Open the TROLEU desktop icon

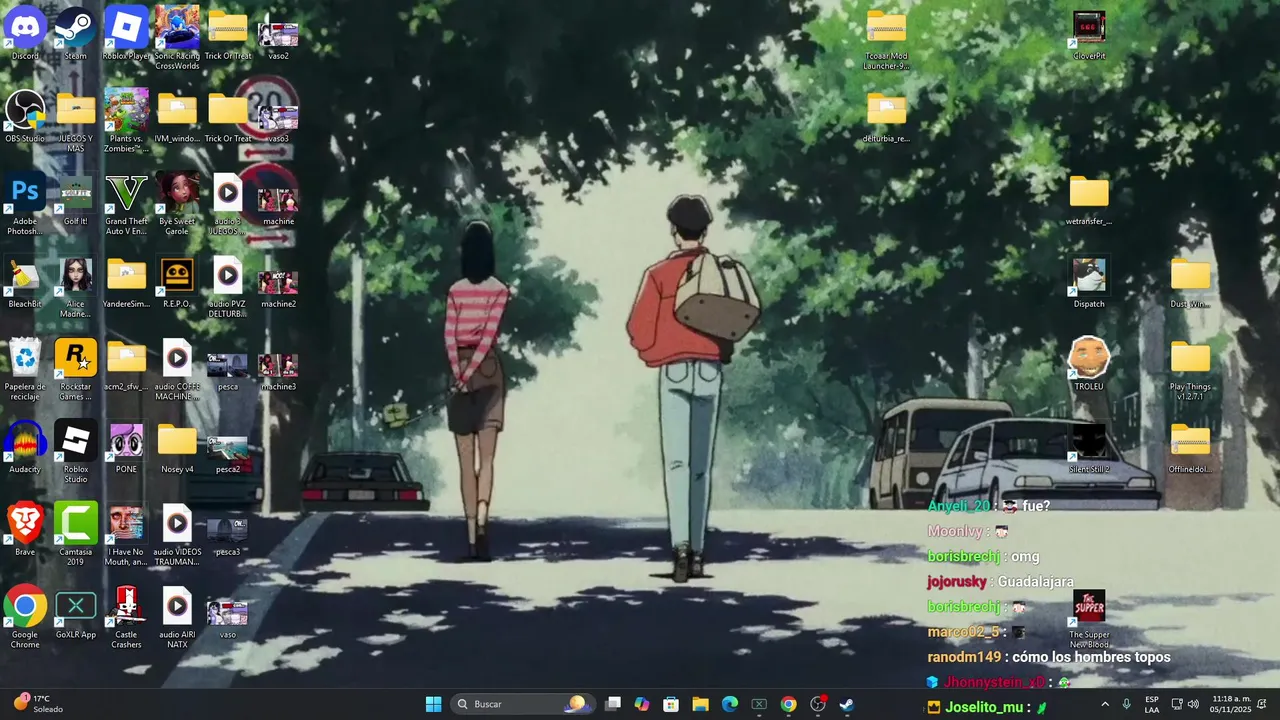1089,363
